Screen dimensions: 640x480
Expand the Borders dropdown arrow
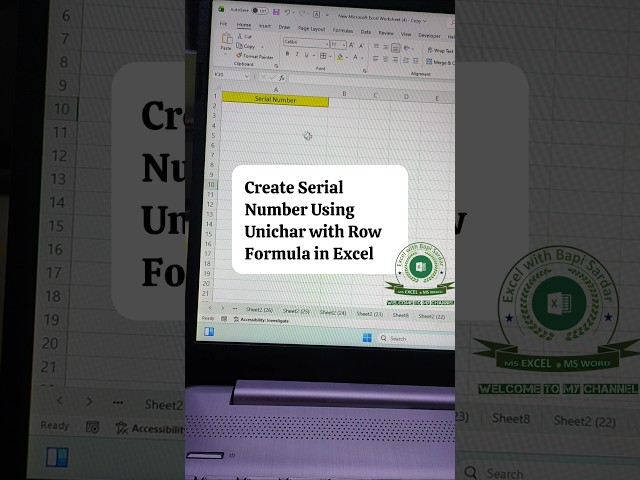330,56
